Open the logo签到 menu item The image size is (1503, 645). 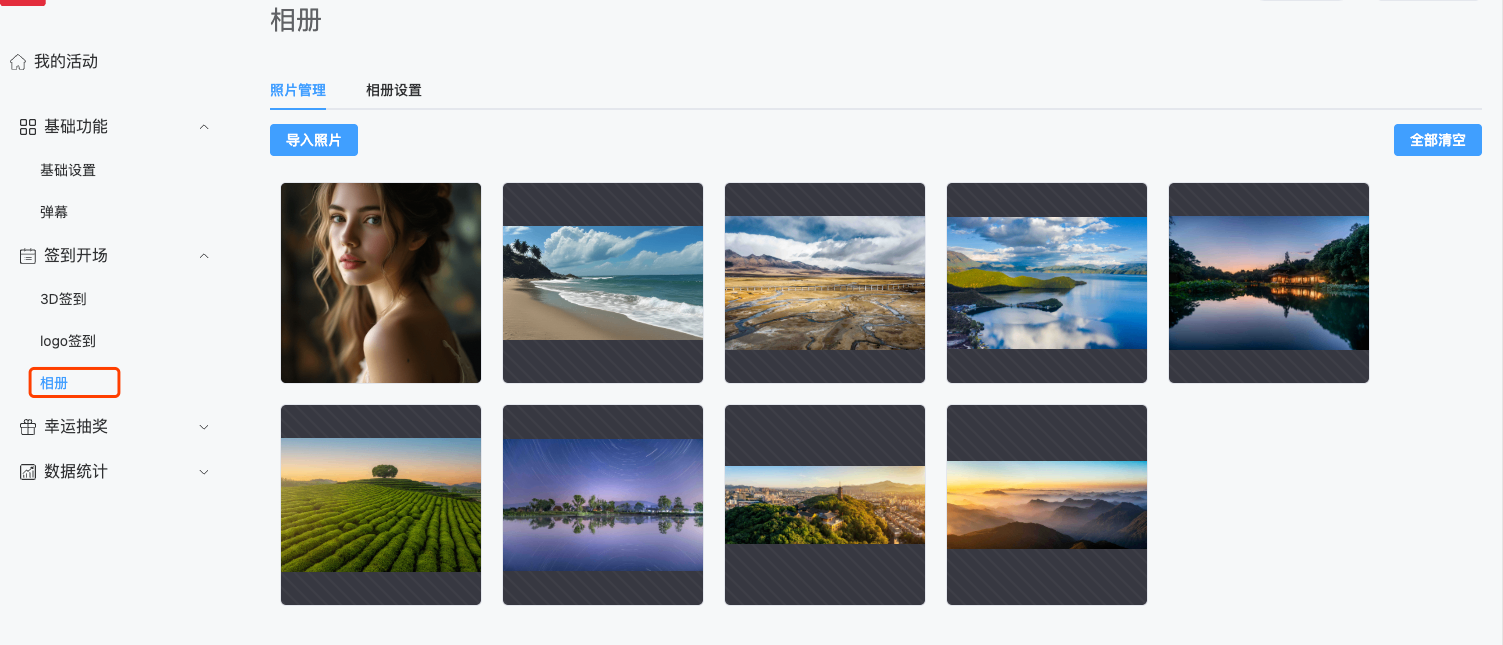(x=68, y=341)
